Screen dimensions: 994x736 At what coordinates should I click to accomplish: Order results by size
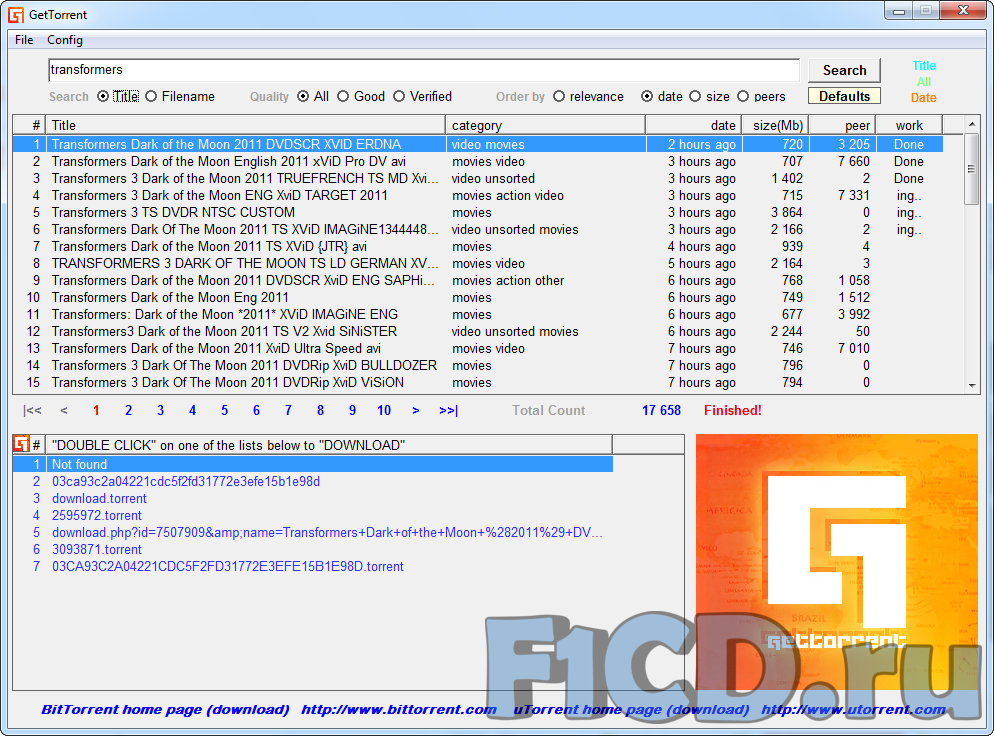[695, 96]
